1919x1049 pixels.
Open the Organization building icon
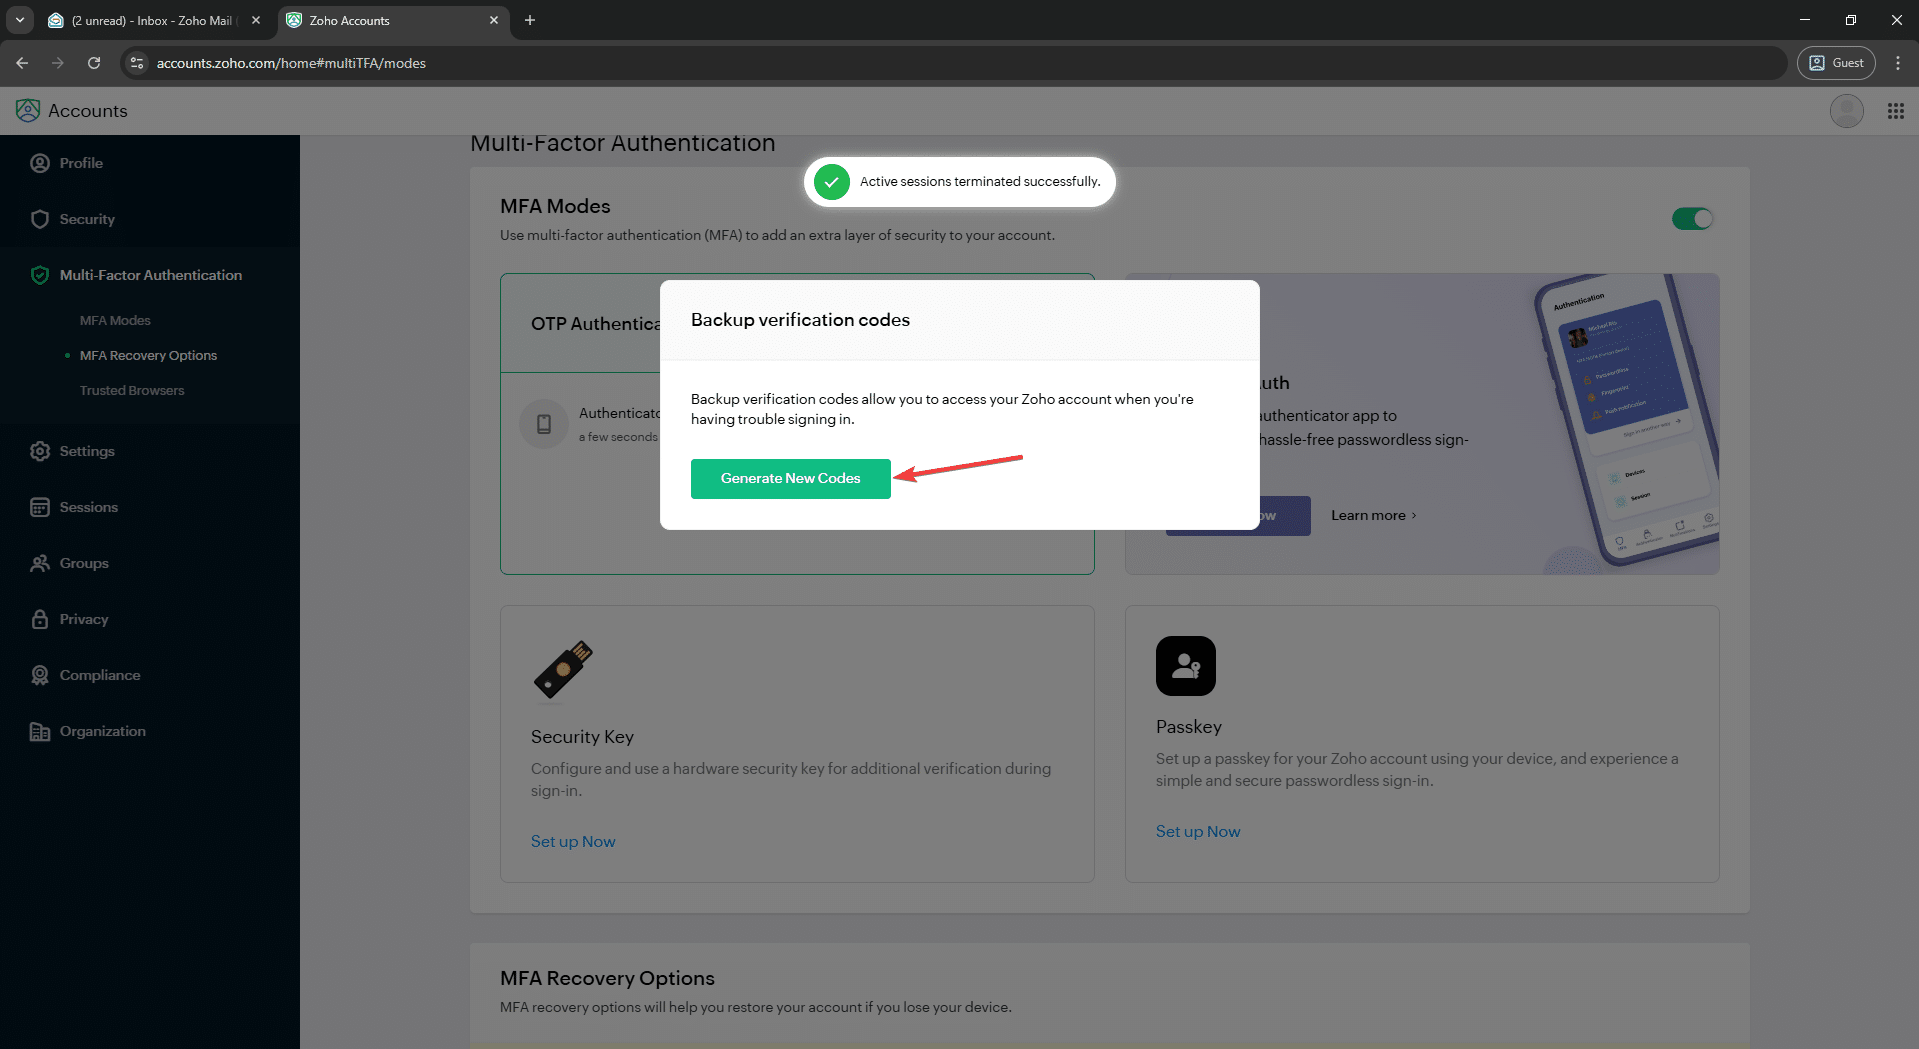pyautogui.click(x=40, y=731)
